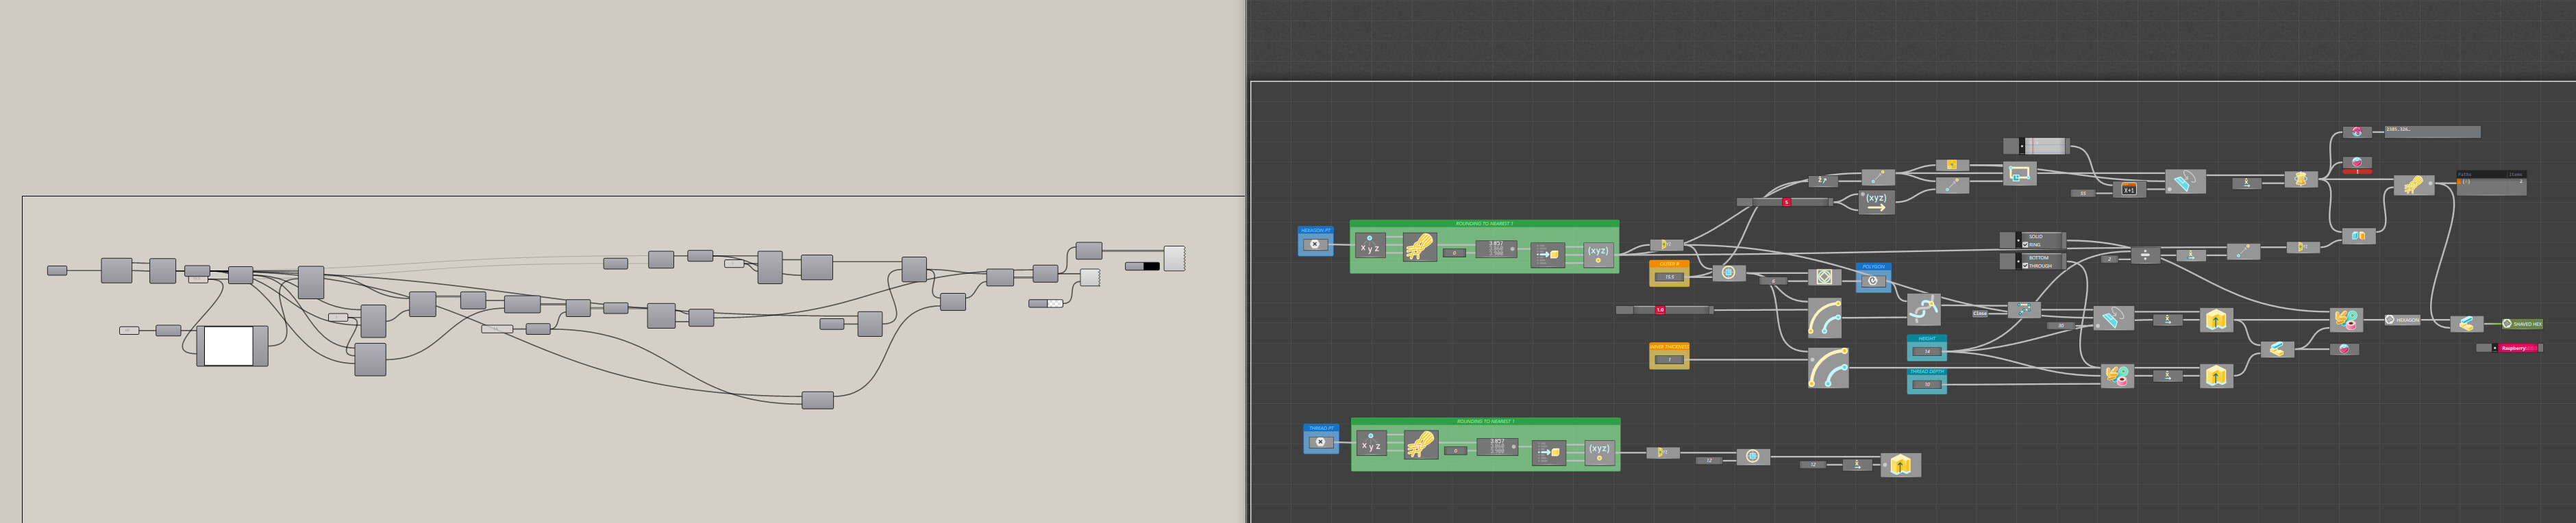This screenshot has height=523, width=2576.
Task: Select the Extrude component in the thread group
Action: pos(1901,464)
